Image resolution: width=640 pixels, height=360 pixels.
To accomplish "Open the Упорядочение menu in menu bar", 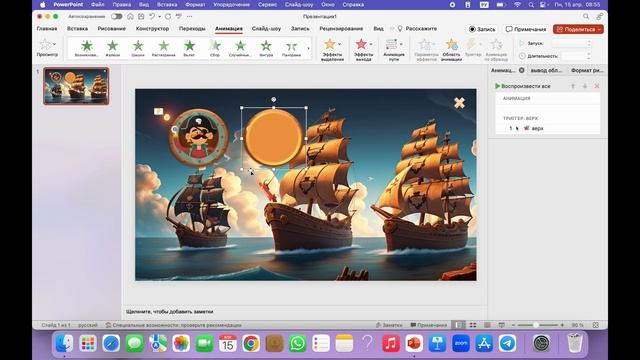I will [x=231, y=5].
